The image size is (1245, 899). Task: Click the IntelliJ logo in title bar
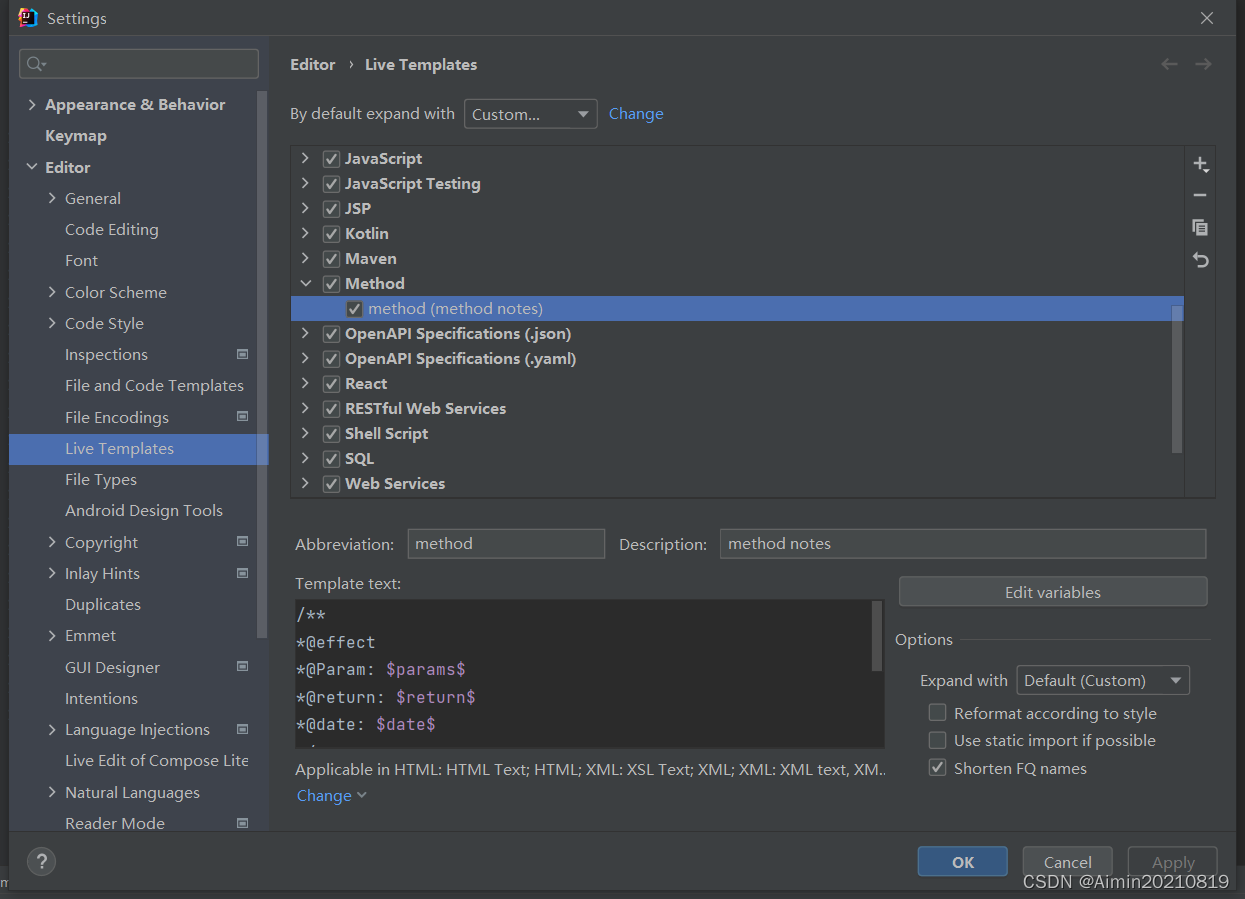(28, 18)
